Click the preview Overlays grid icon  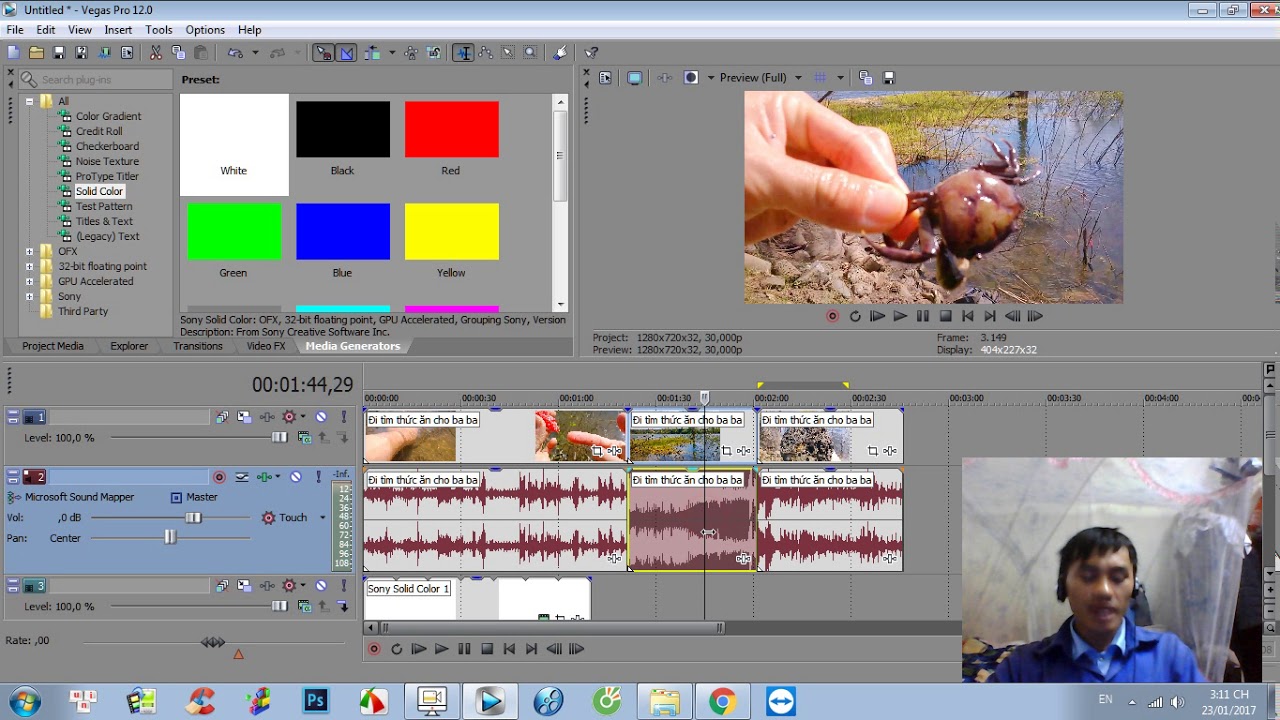821,77
